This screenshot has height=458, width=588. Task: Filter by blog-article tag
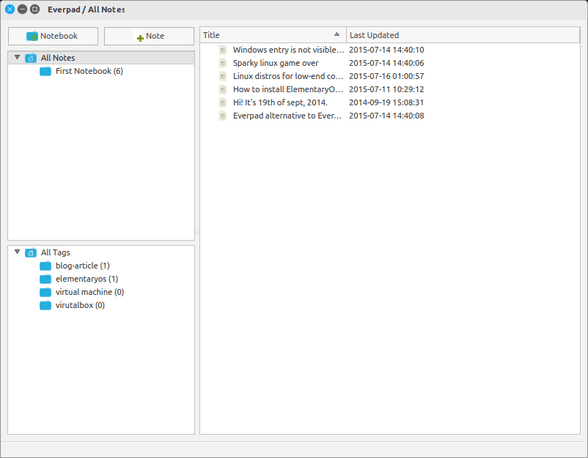point(82,266)
